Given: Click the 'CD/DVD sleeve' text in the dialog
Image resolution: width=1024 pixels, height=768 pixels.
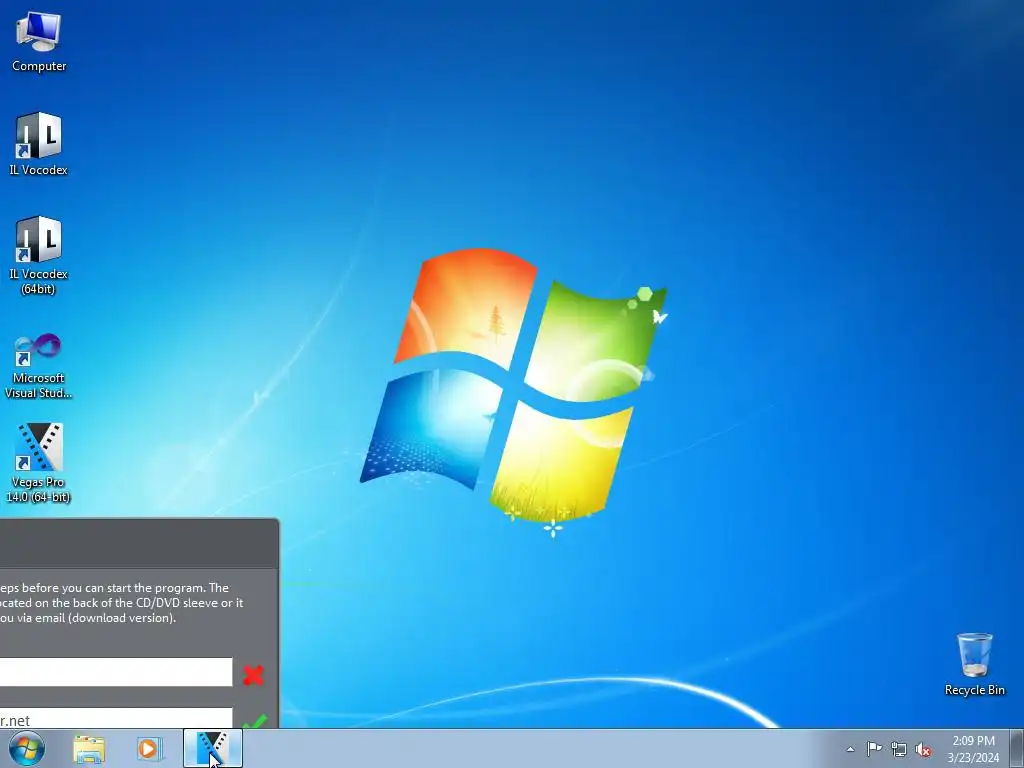Looking at the screenshot, I should 178,603.
